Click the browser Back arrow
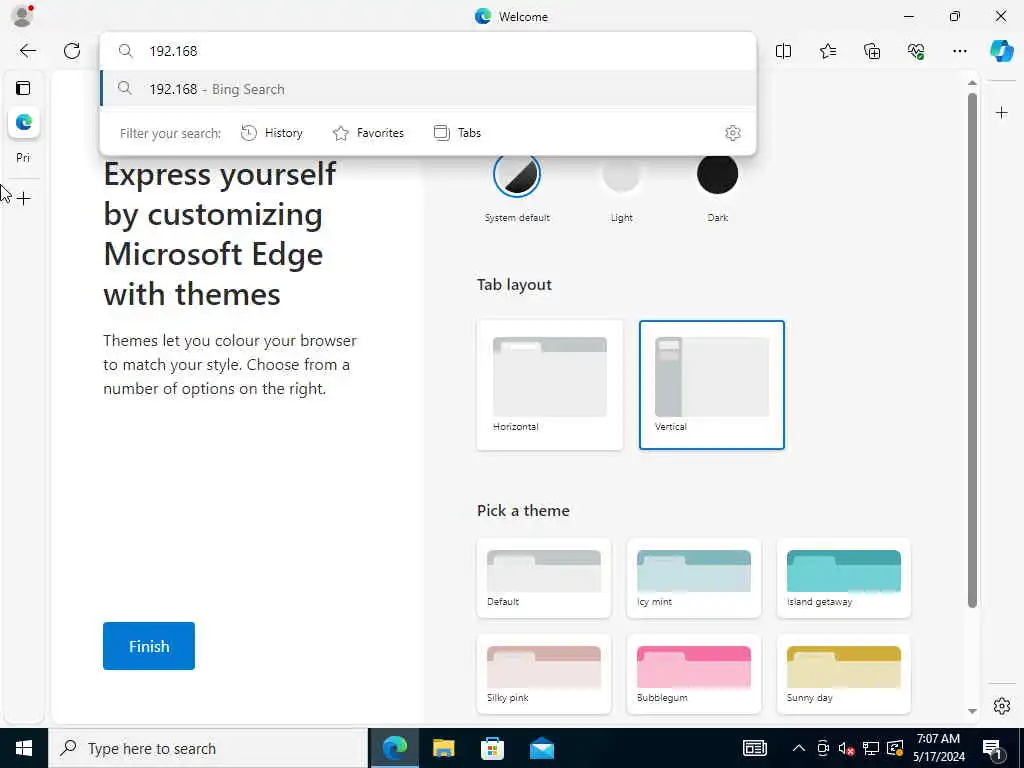The image size is (1024, 768). tap(27, 51)
